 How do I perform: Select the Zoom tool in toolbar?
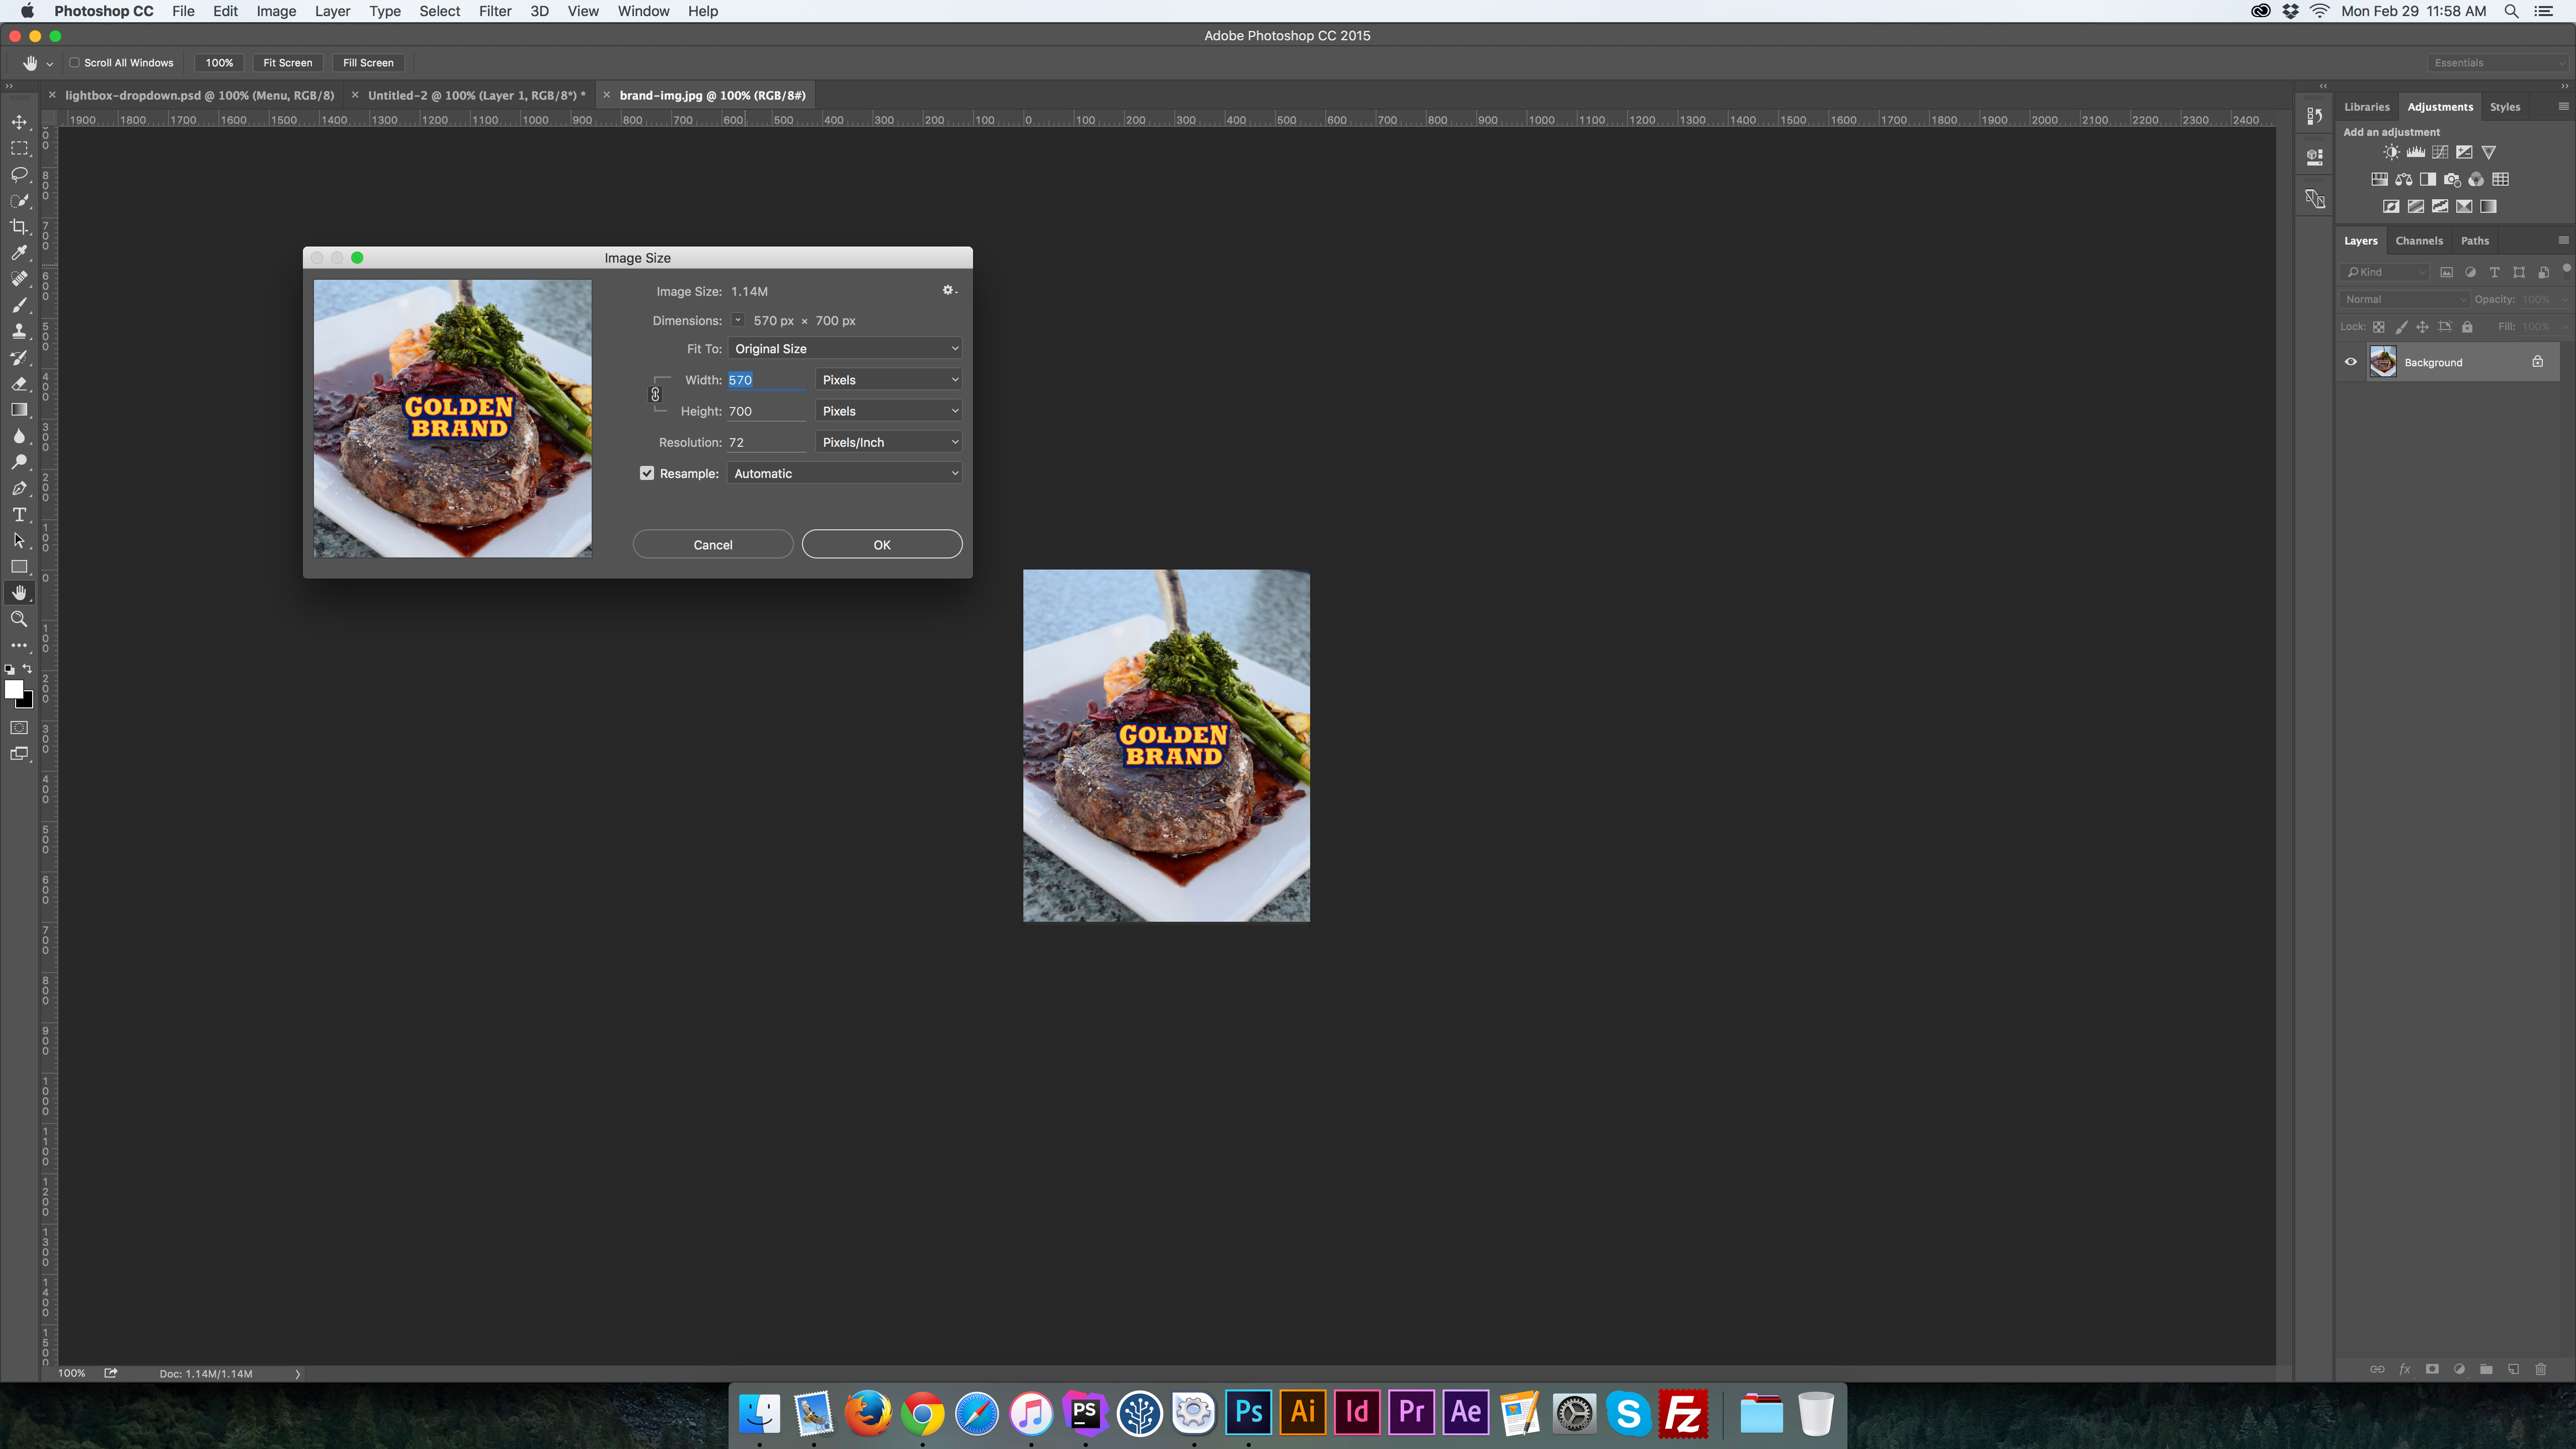point(19,619)
